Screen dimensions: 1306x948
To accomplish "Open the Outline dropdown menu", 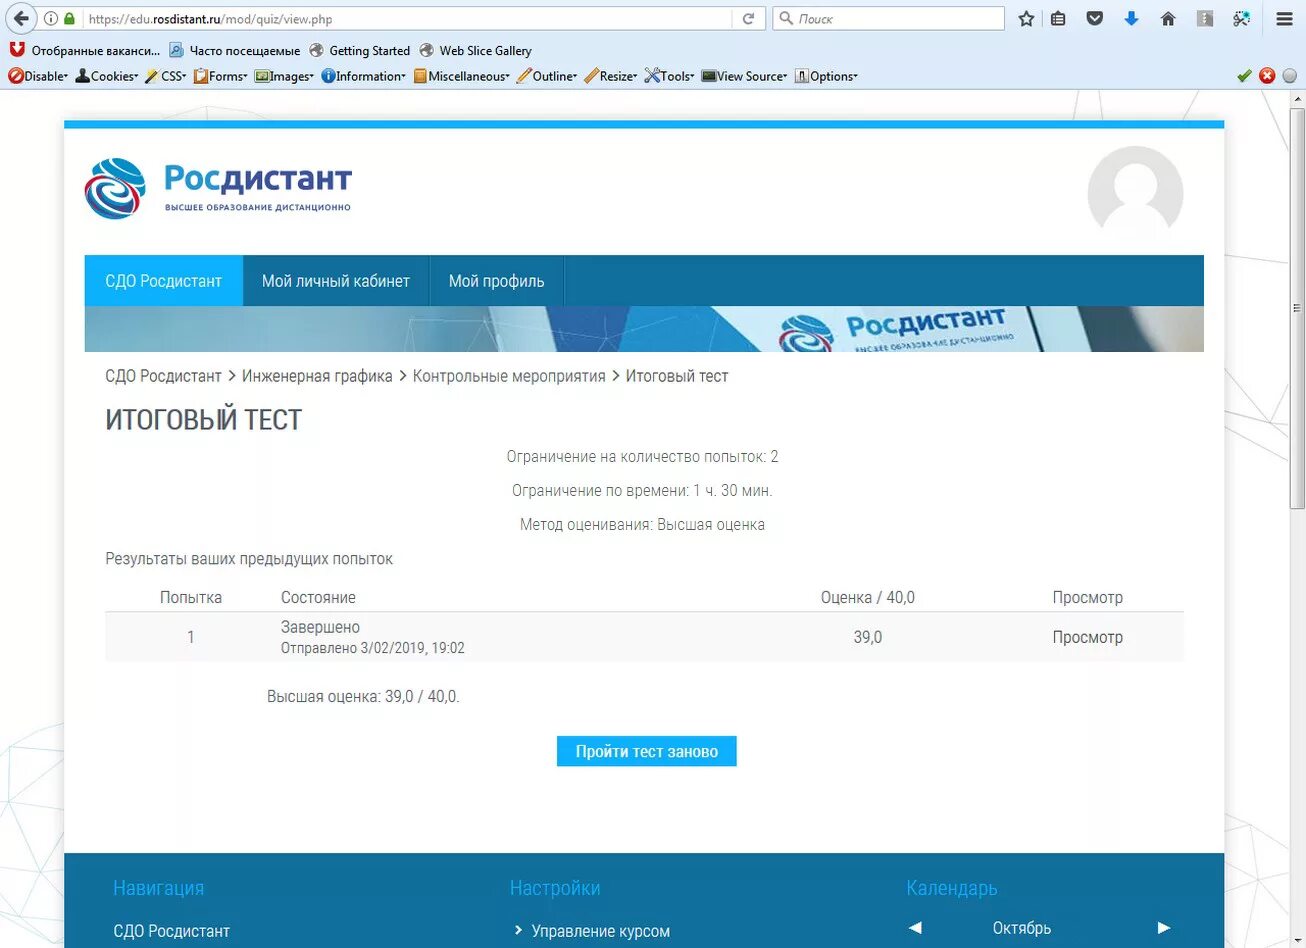I will (x=547, y=76).
